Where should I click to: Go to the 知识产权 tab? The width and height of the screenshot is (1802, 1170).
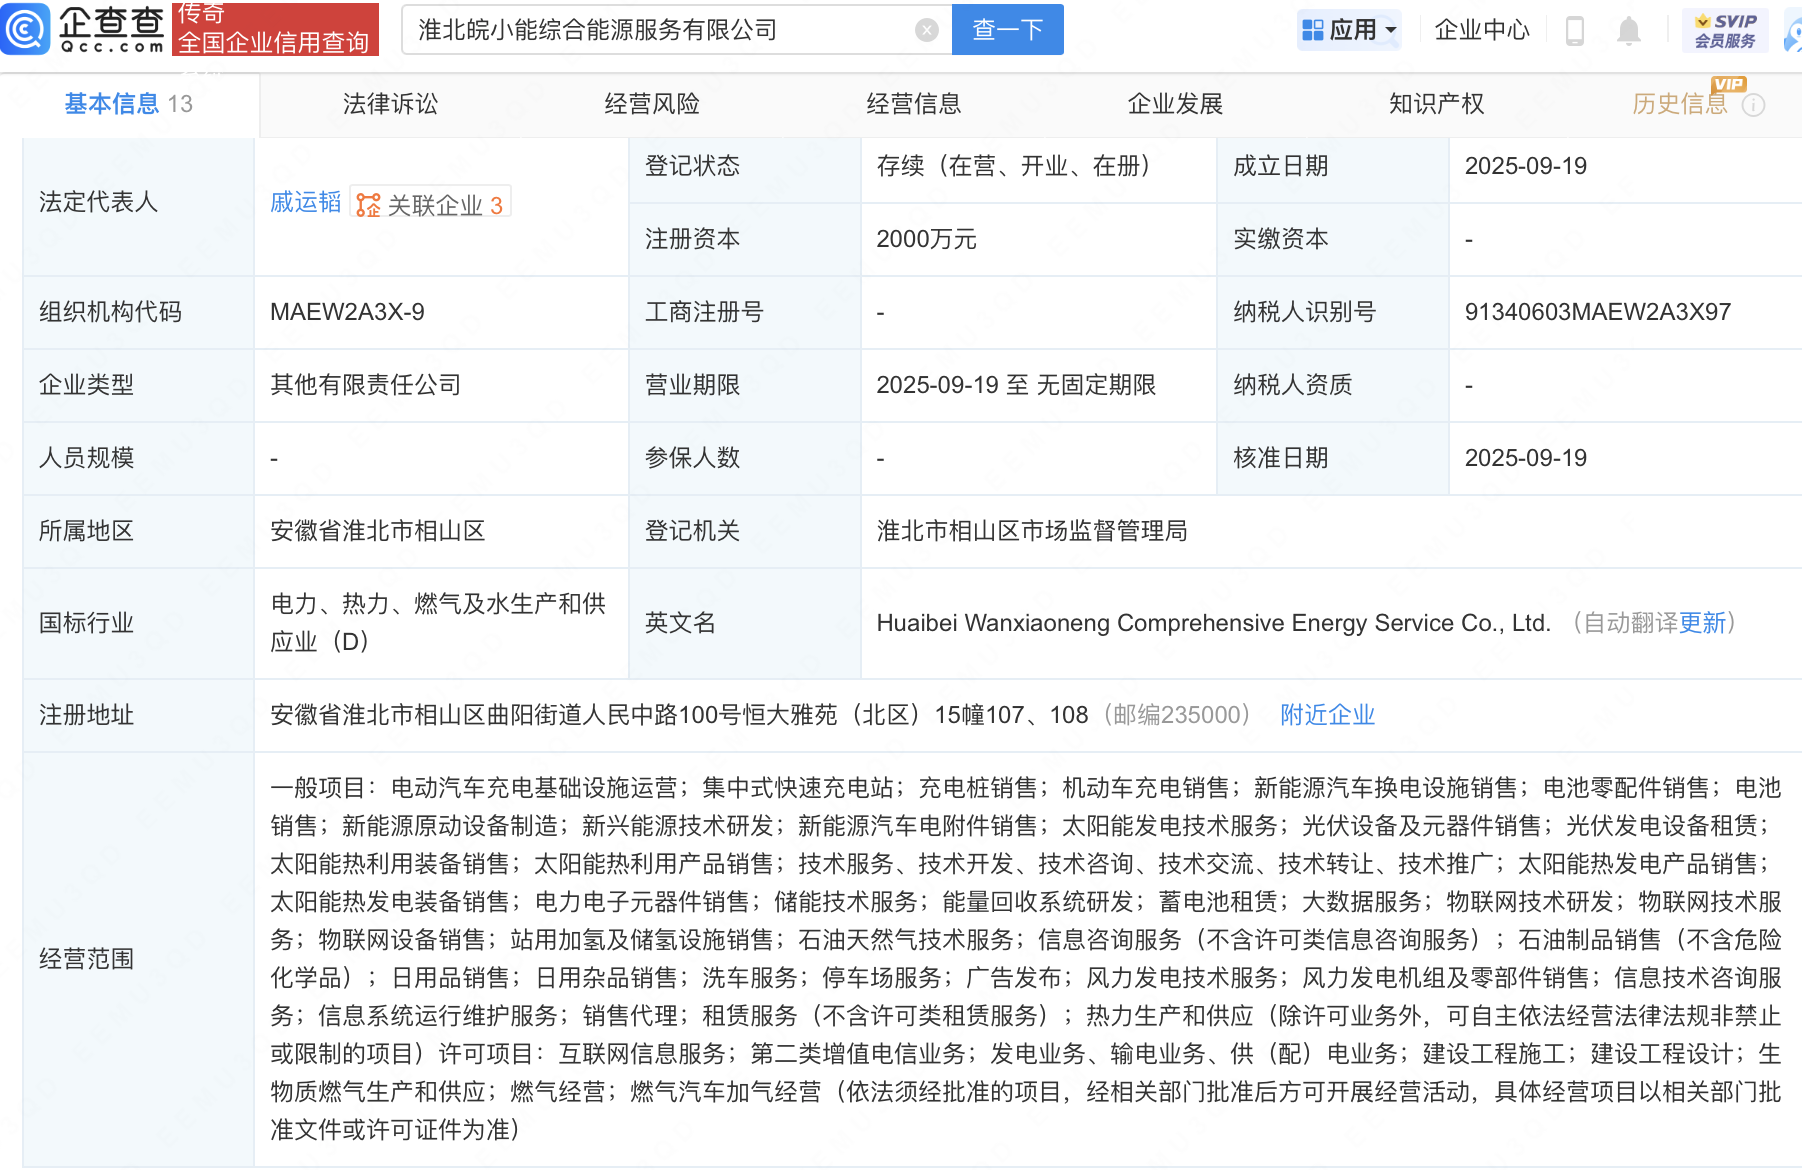[1436, 104]
